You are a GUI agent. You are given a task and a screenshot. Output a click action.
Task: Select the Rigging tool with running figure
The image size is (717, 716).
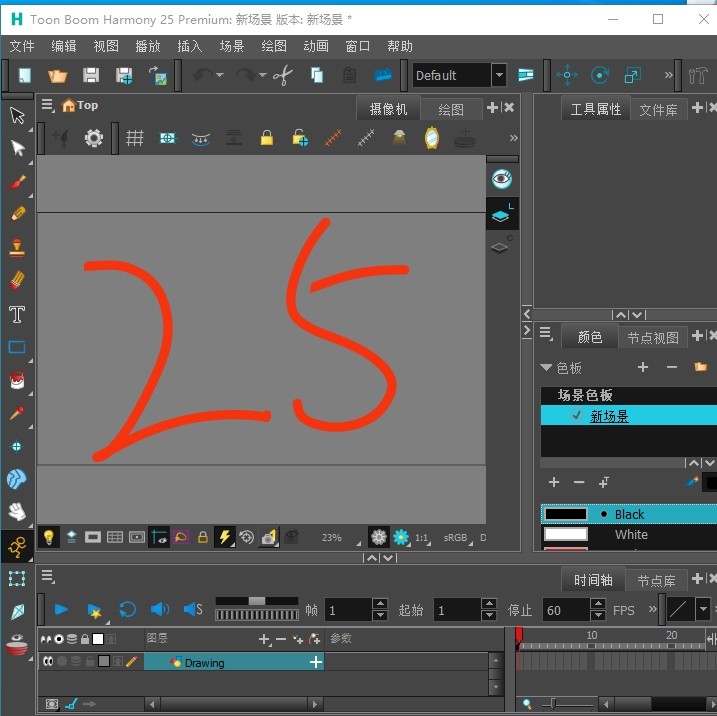point(17,546)
